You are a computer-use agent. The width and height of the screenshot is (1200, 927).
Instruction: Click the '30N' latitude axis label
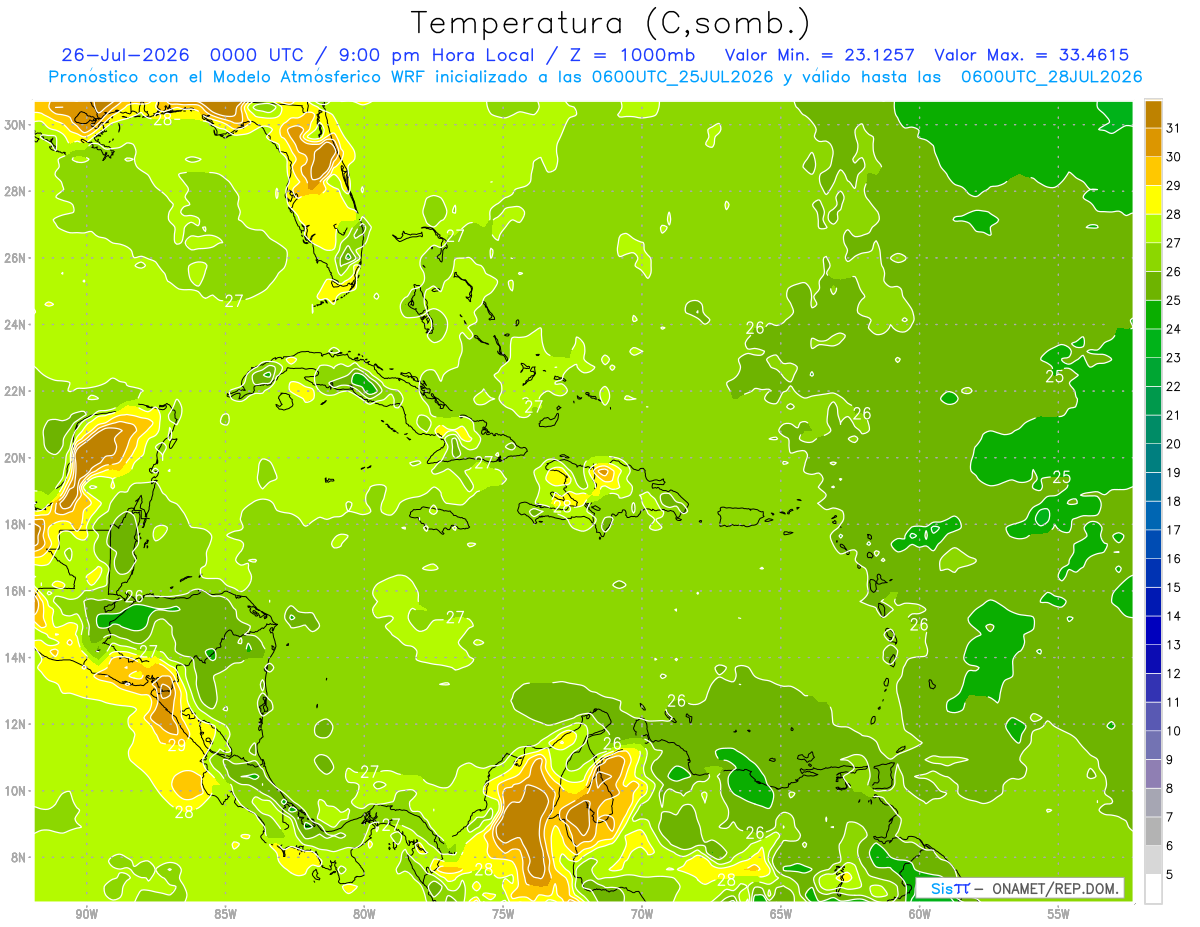click(15, 125)
